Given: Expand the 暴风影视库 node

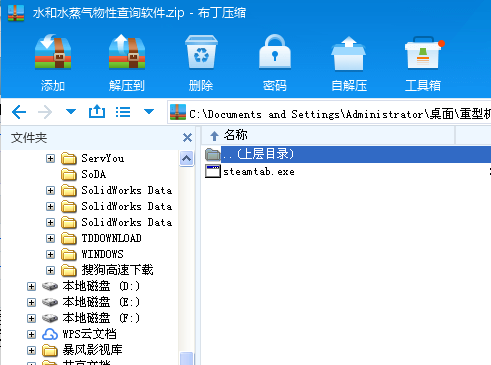Looking at the screenshot, I should [x=31, y=350].
